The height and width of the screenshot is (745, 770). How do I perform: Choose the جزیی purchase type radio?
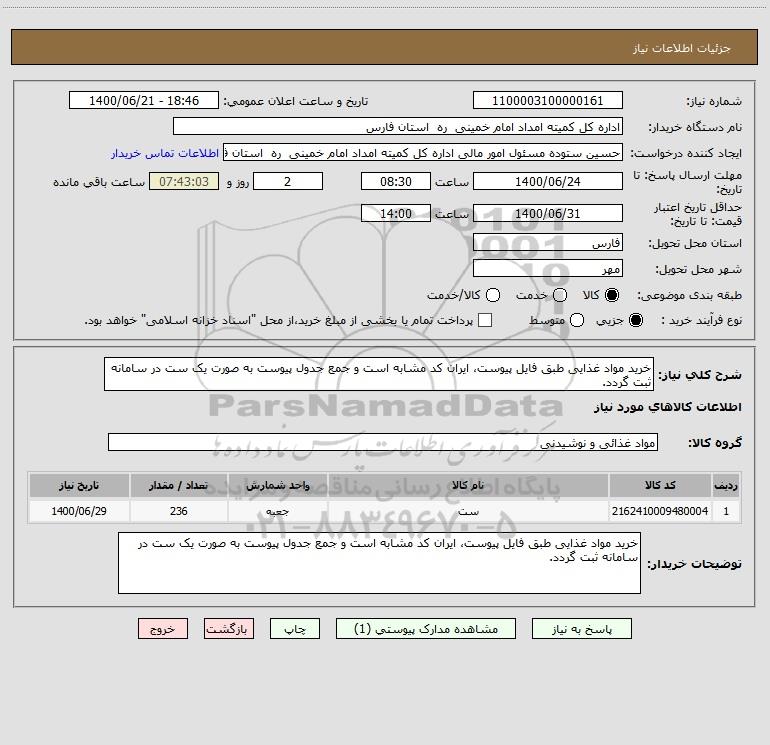pyautogui.click(x=635, y=320)
